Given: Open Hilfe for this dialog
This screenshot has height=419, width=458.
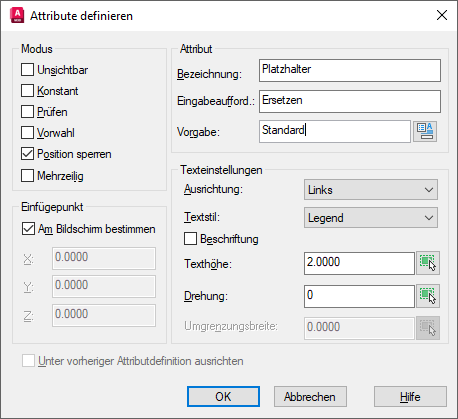Looking at the screenshot, I should click(410, 397).
